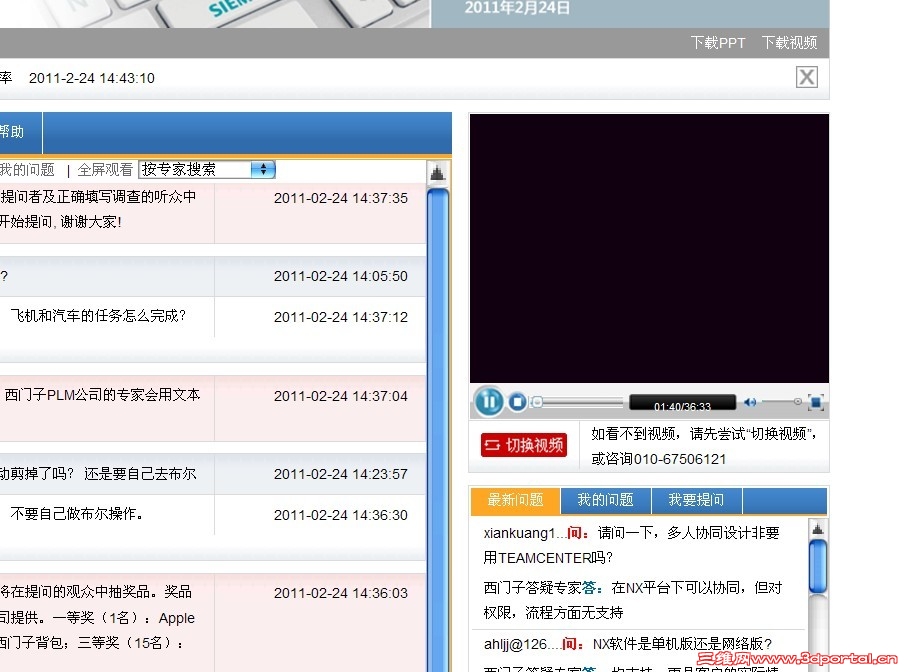Screen dimensions: 917x672
Task: Click 我的问题 link in left panel
Action: (27, 170)
